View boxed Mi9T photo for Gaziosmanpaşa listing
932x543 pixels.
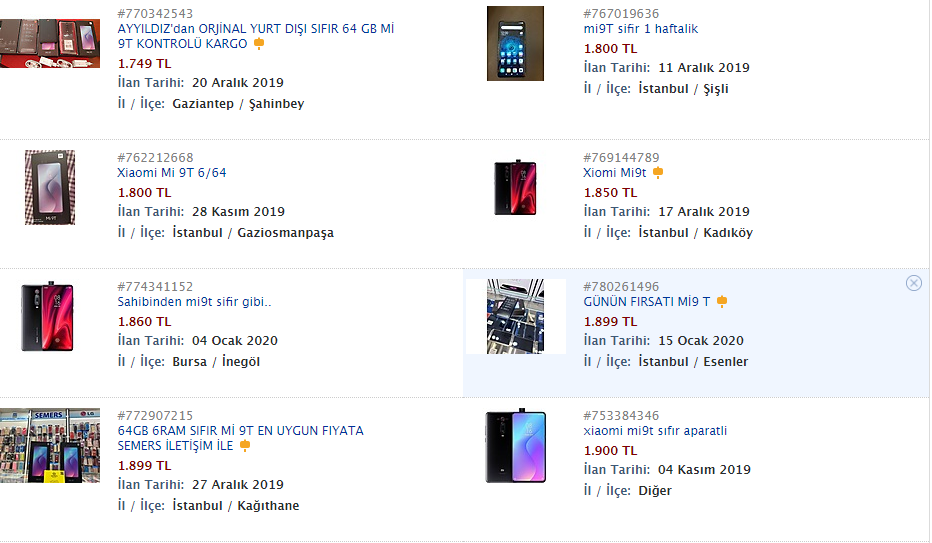click(x=50, y=187)
